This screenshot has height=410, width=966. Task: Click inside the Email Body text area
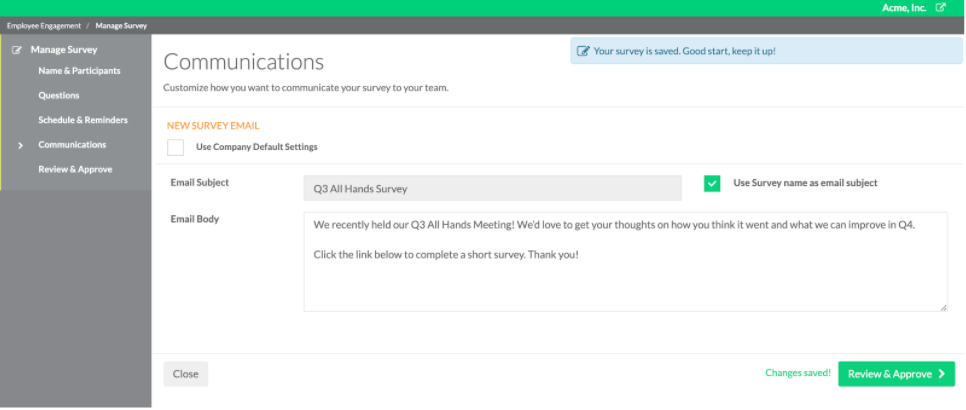click(626, 262)
